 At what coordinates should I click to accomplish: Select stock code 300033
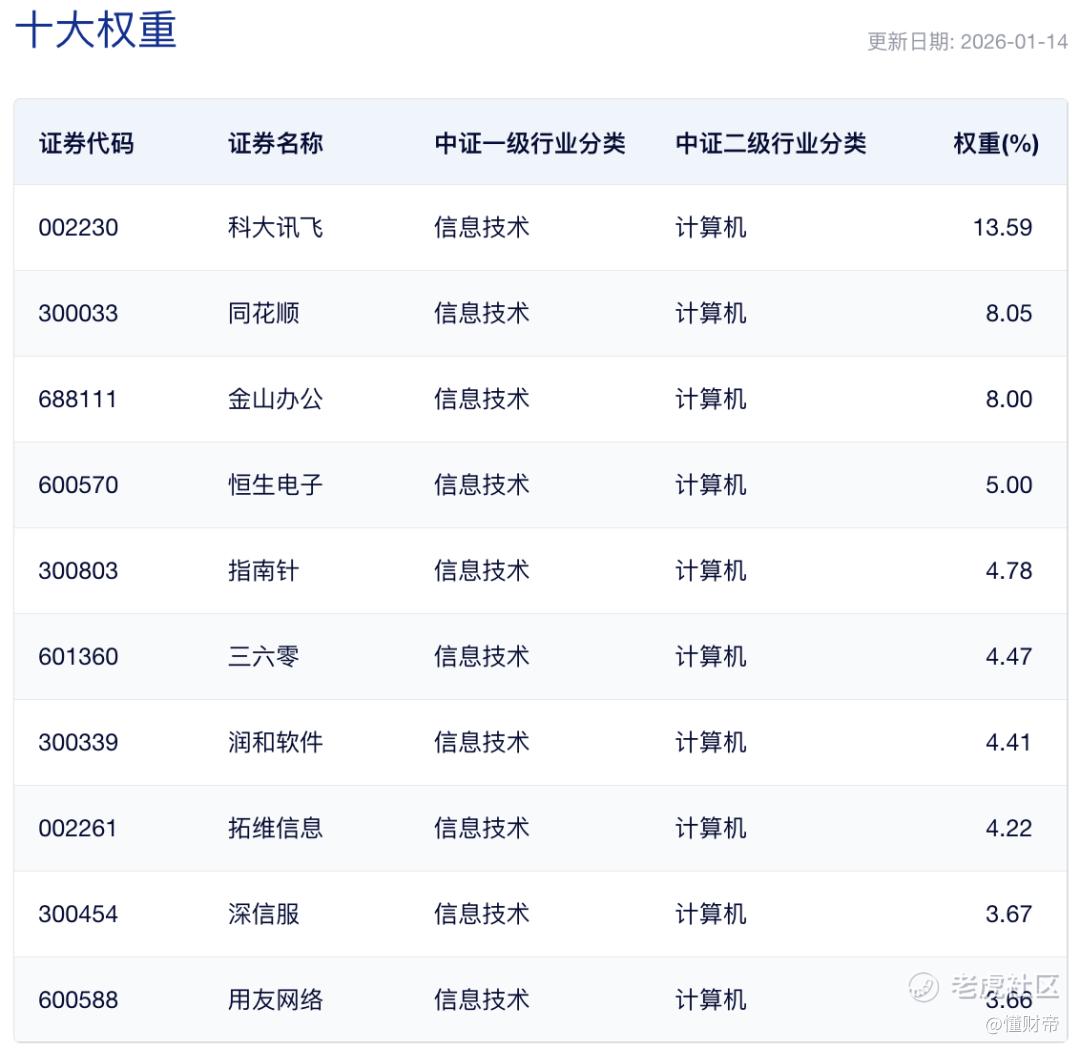tap(79, 313)
